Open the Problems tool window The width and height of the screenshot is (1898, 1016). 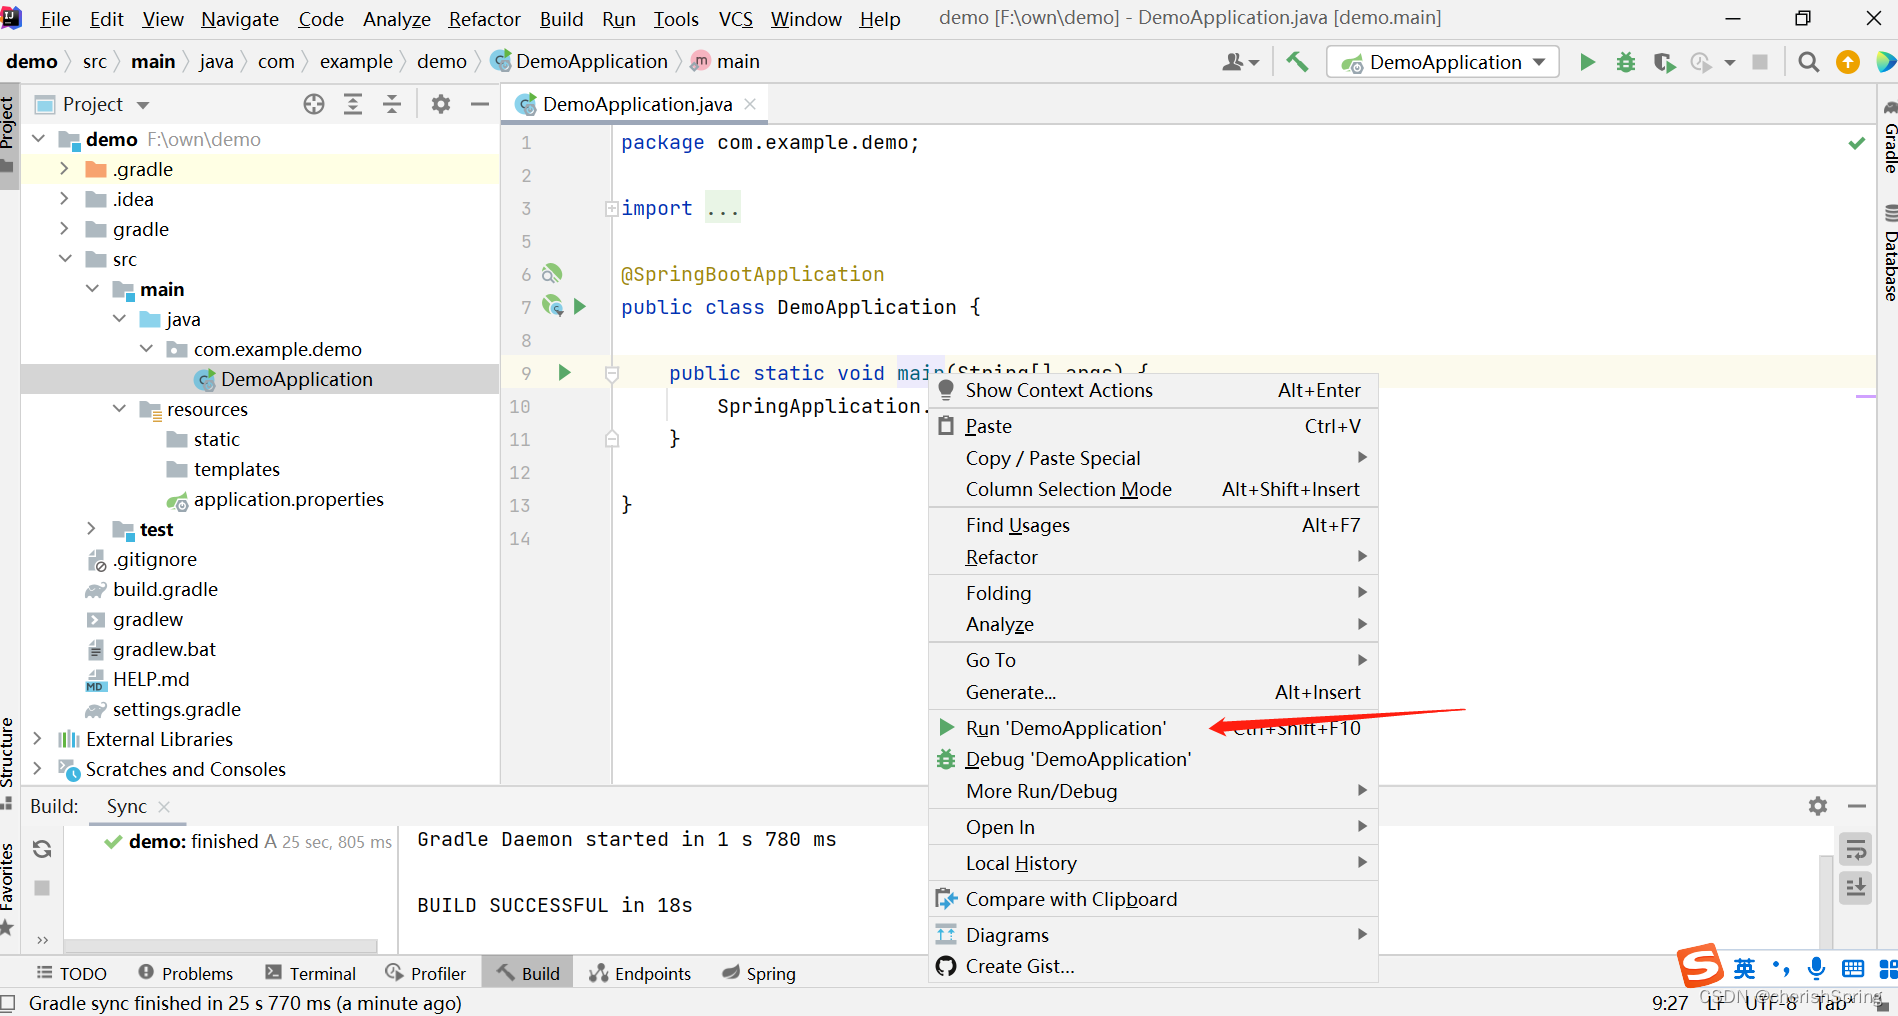185,973
